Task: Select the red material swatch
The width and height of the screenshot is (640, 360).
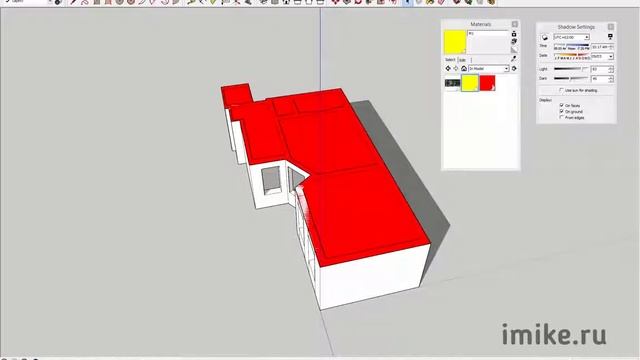Action: click(x=487, y=83)
